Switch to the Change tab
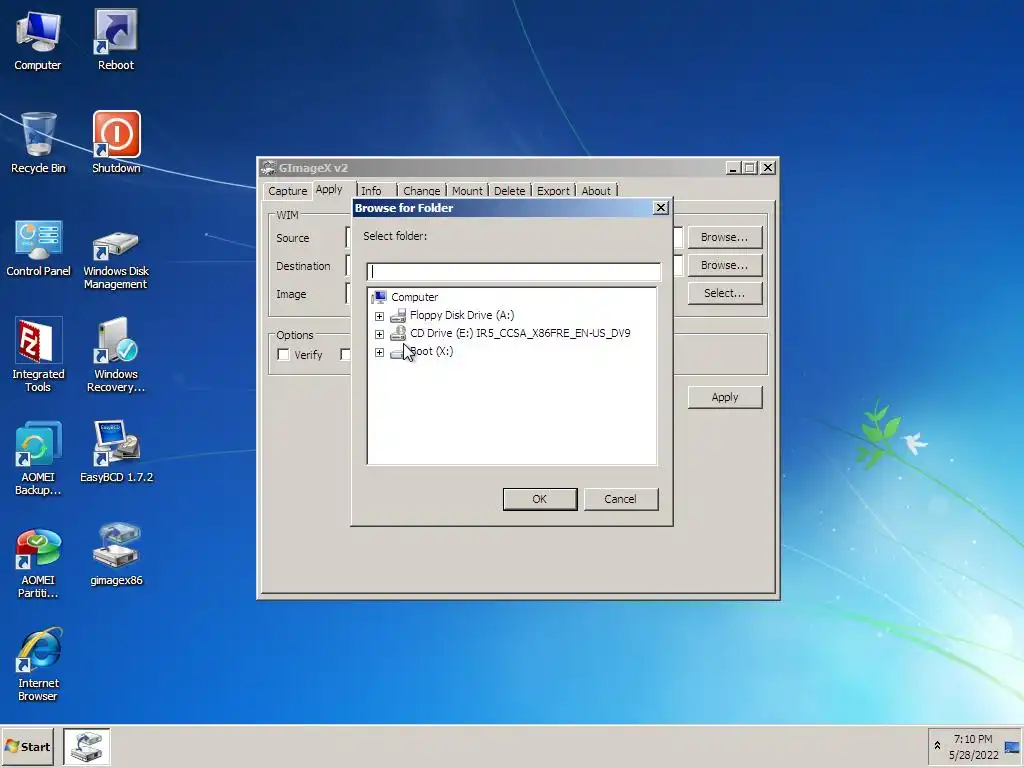 coord(421,191)
